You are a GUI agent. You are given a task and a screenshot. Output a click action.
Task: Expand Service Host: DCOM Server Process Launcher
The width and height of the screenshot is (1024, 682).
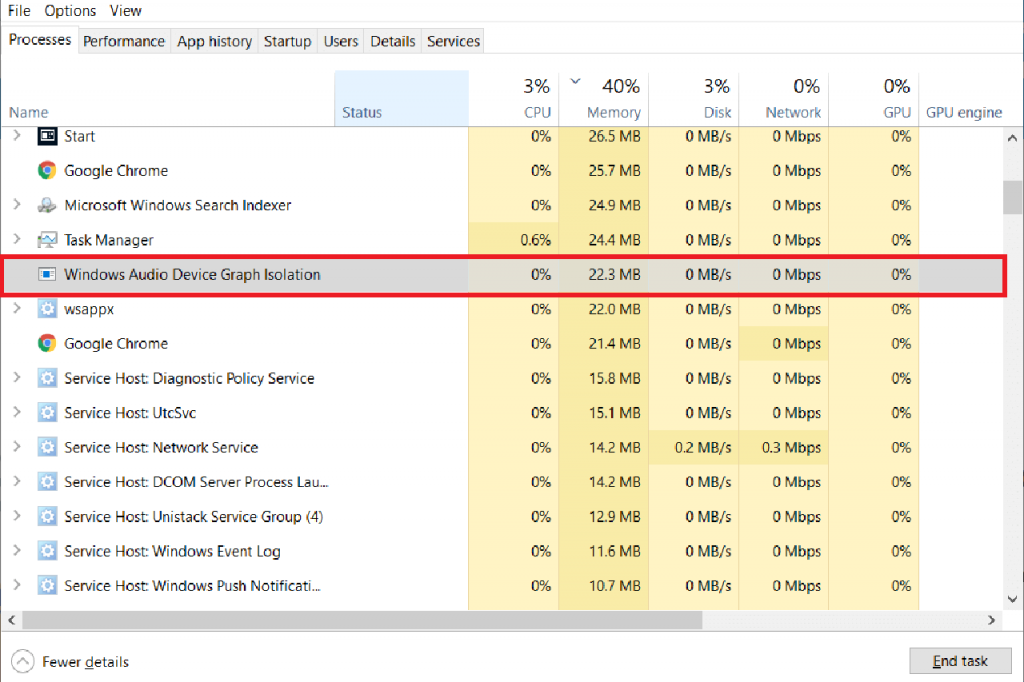coord(17,481)
